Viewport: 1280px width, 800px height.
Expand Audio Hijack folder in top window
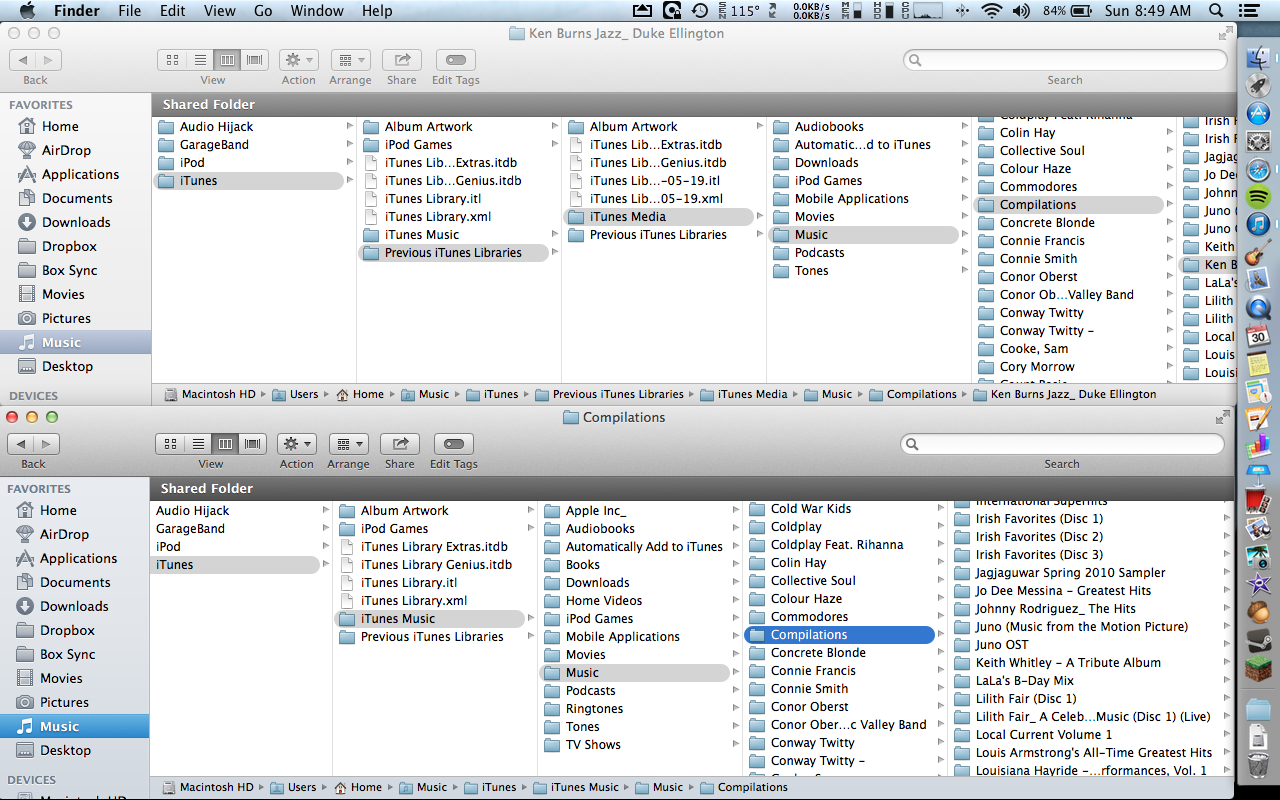pos(350,127)
